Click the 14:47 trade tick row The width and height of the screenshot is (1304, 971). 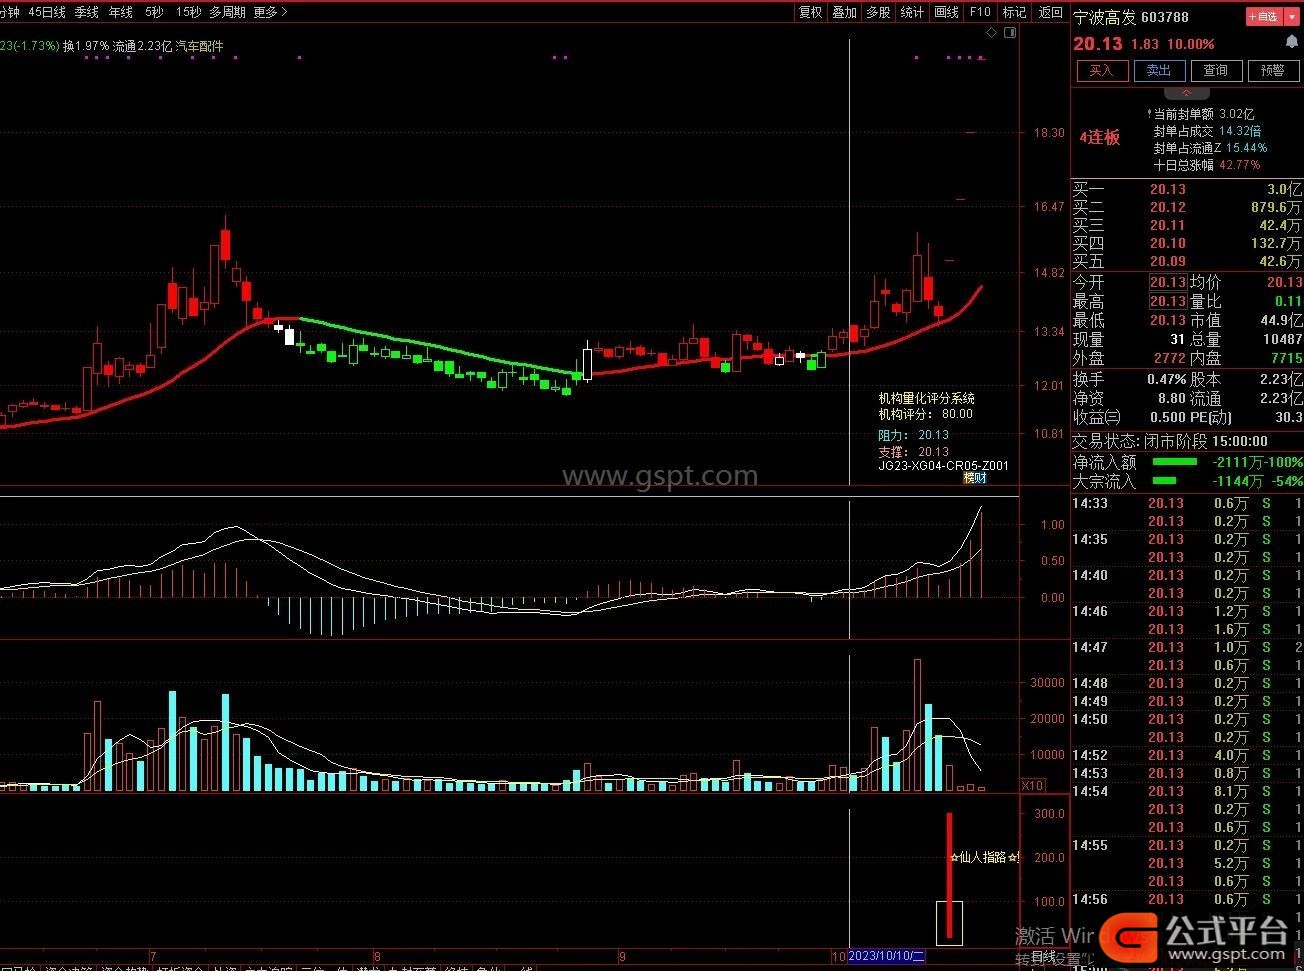click(x=1187, y=647)
